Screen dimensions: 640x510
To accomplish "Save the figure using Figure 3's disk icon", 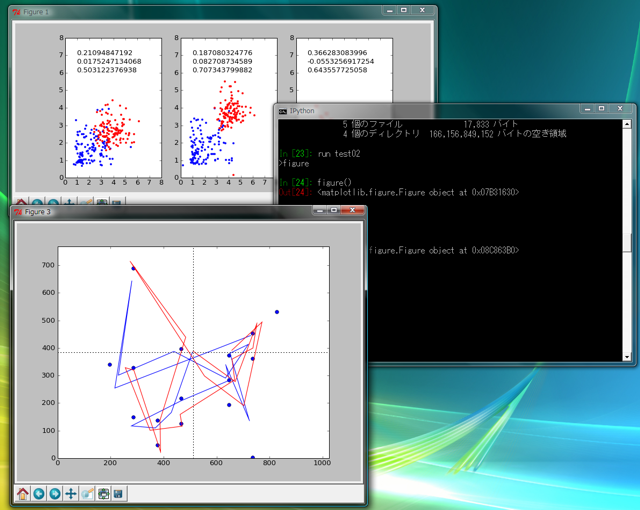I will click(119, 494).
